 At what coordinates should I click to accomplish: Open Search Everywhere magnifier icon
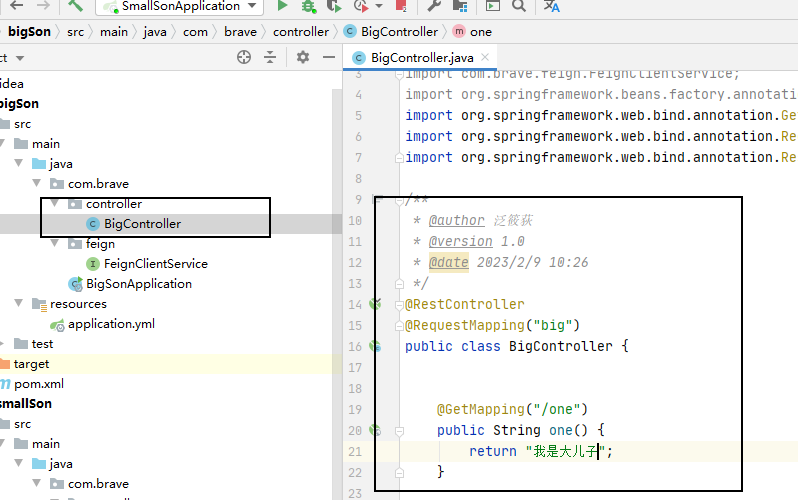(519, 6)
